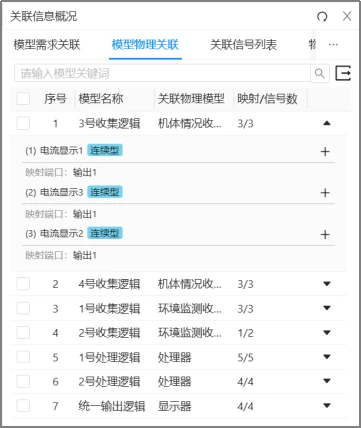Toggle the select-all header checkbox

coord(23,99)
